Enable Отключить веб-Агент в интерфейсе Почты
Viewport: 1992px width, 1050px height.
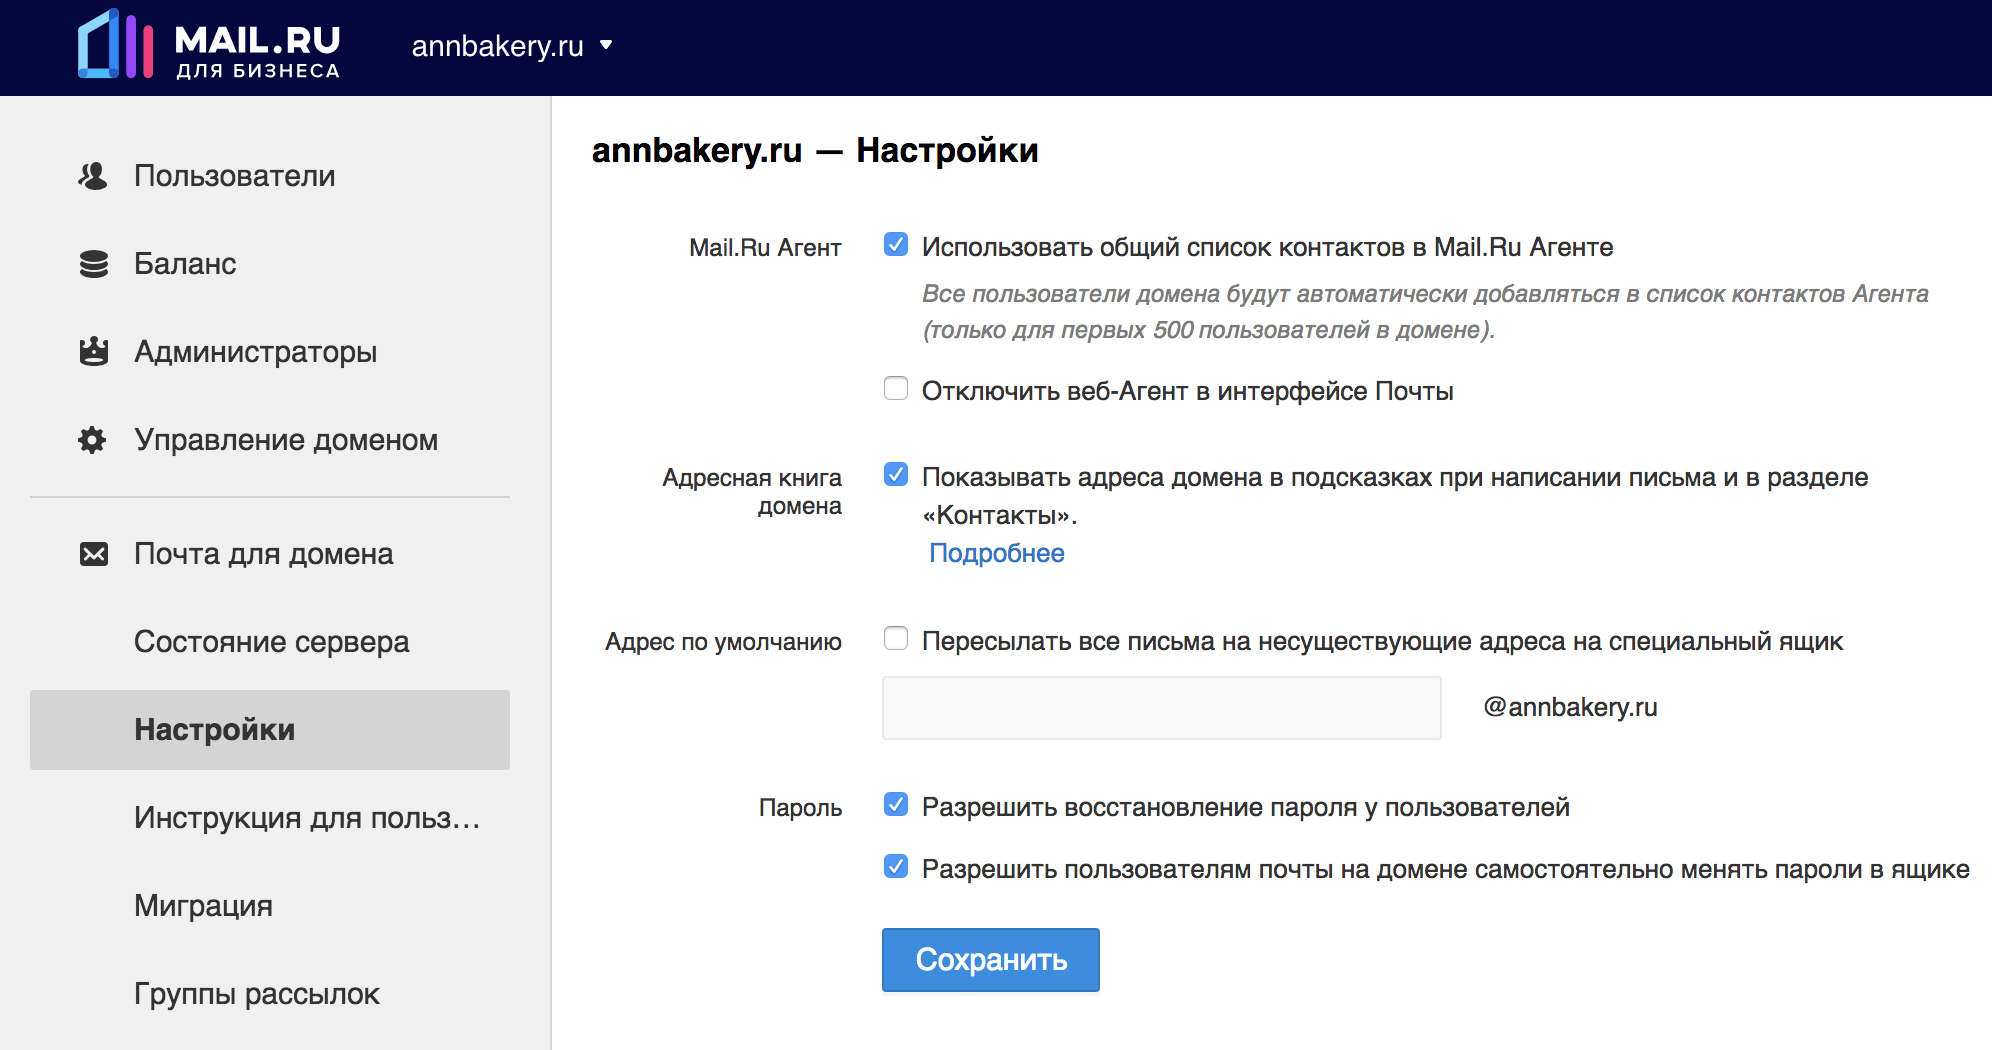(896, 388)
